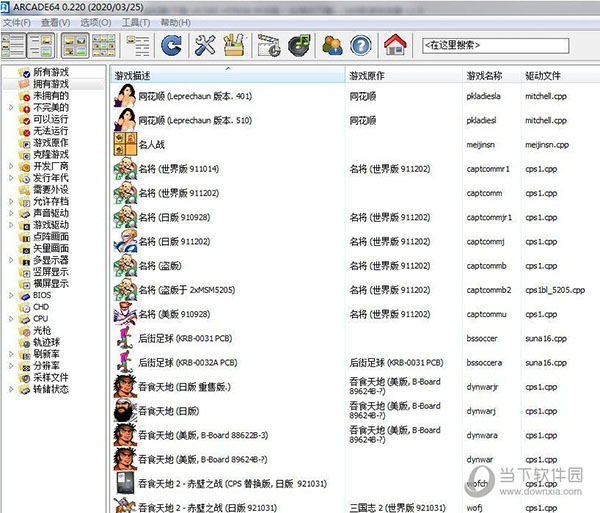
Task: Select 竖屏显示 folder in tree
Action: (x=51, y=272)
